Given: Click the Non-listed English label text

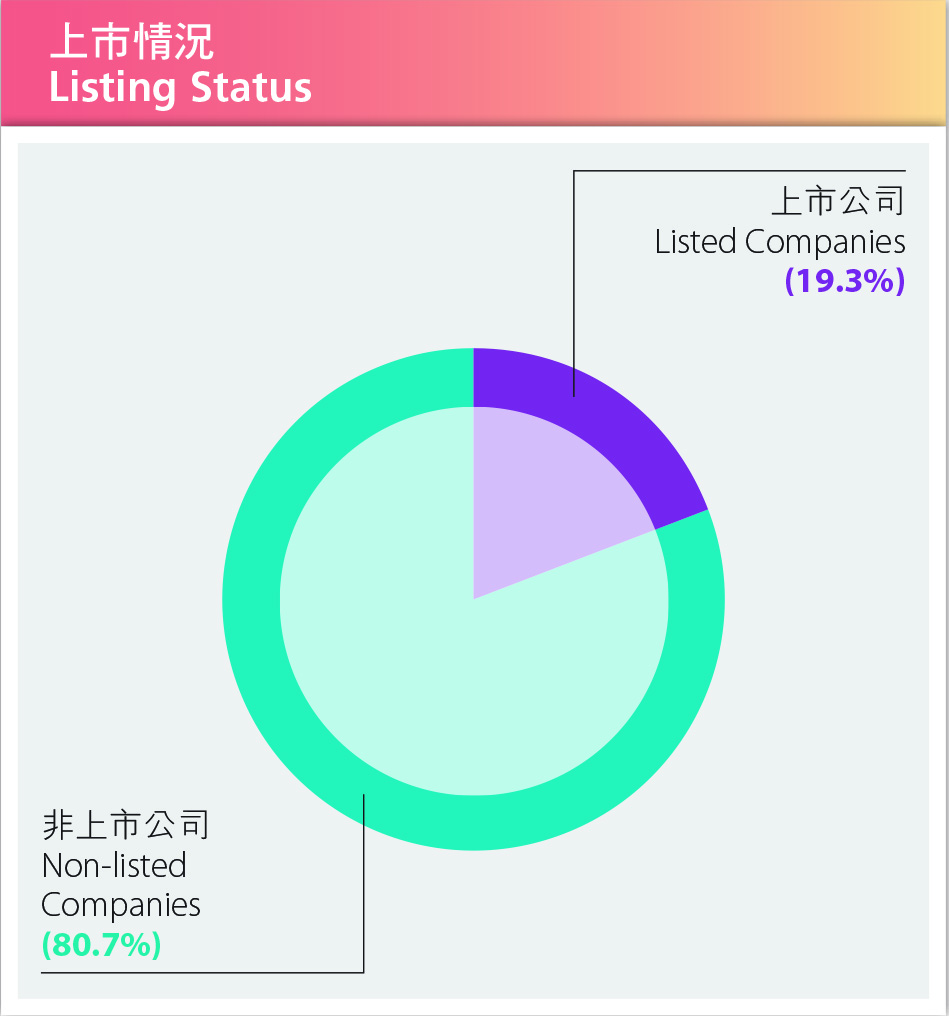Looking at the screenshot, I should [x=114, y=866].
